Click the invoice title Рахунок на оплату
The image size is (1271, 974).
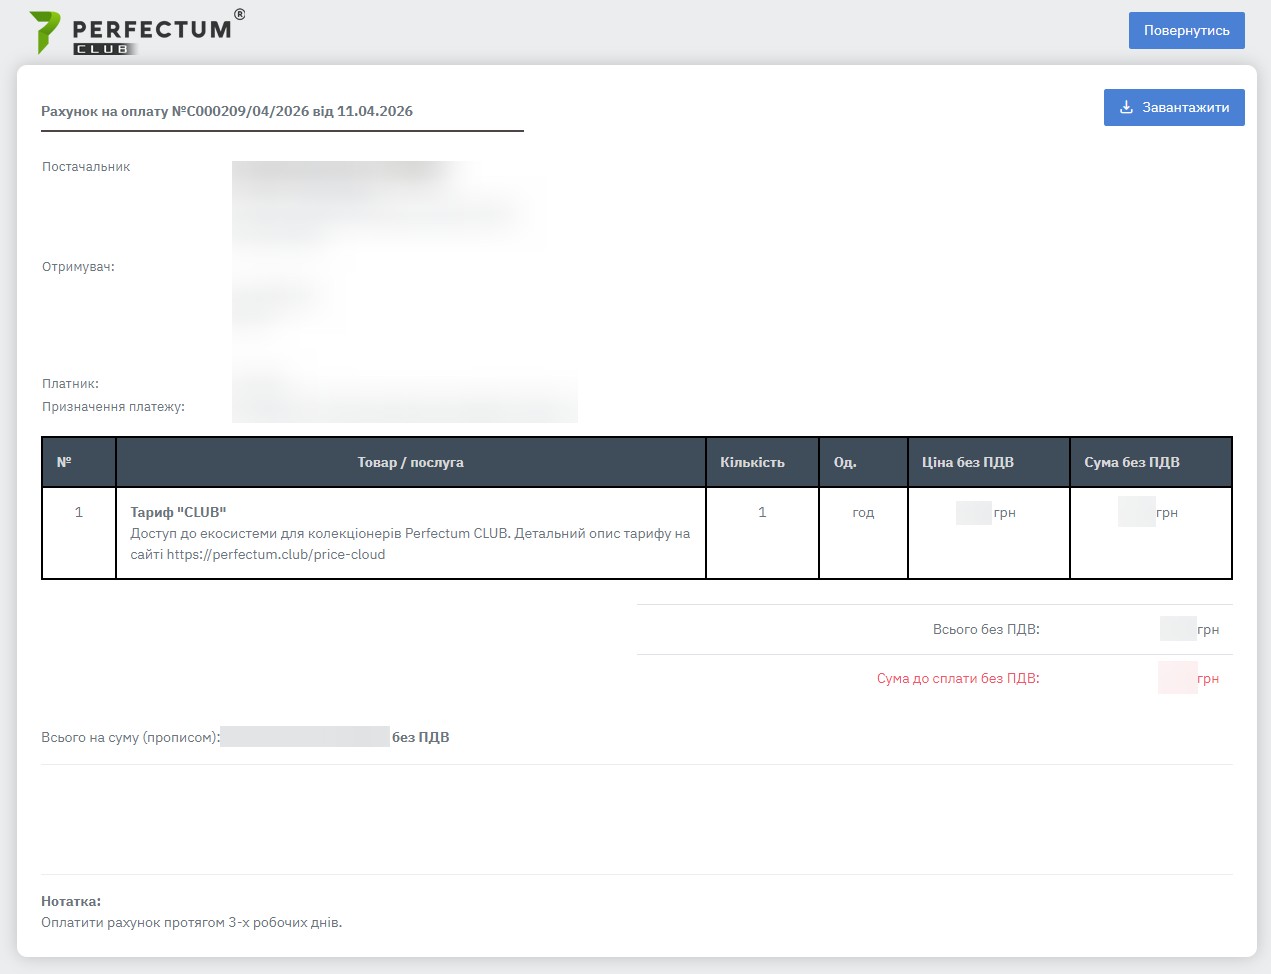(227, 111)
